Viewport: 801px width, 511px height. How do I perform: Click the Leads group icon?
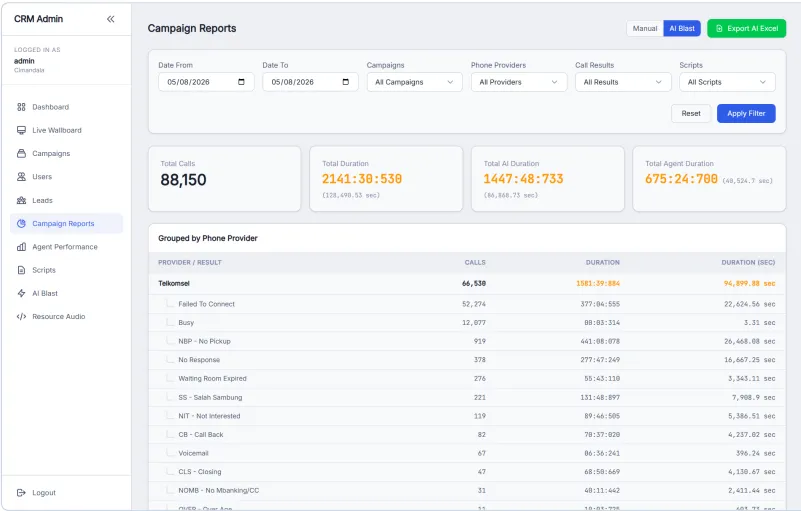[21, 200]
